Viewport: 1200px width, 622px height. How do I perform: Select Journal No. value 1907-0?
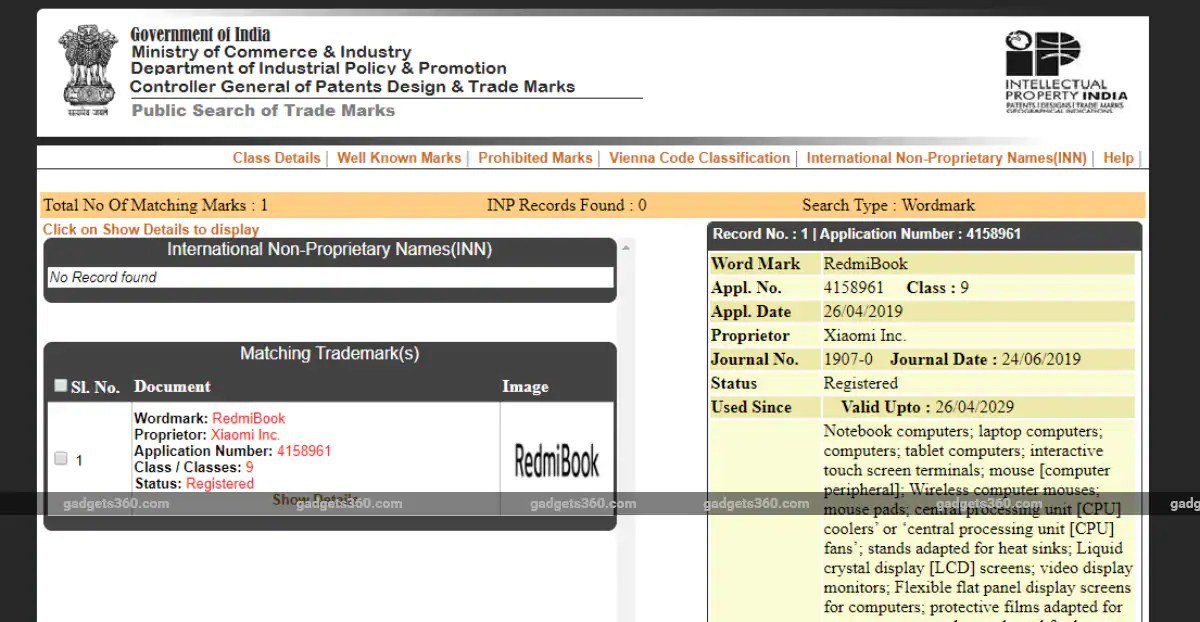pyautogui.click(x=848, y=360)
